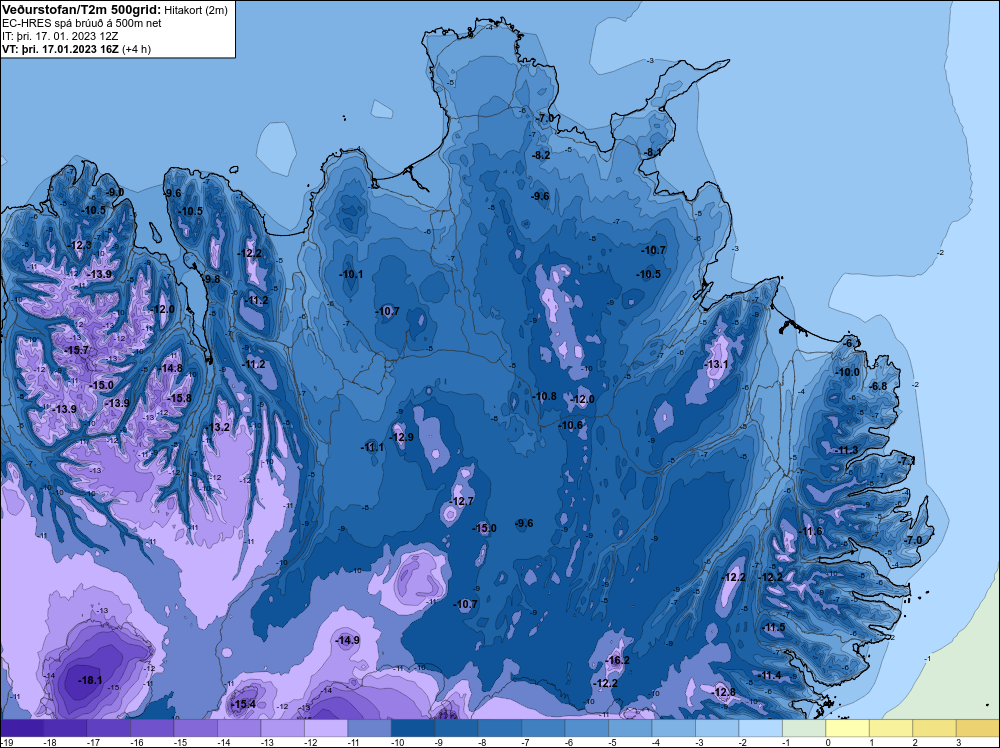Select the darkest purple legend swatch at -19
This screenshot has height=748, width=1000.
pyautogui.click(x=22, y=728)
